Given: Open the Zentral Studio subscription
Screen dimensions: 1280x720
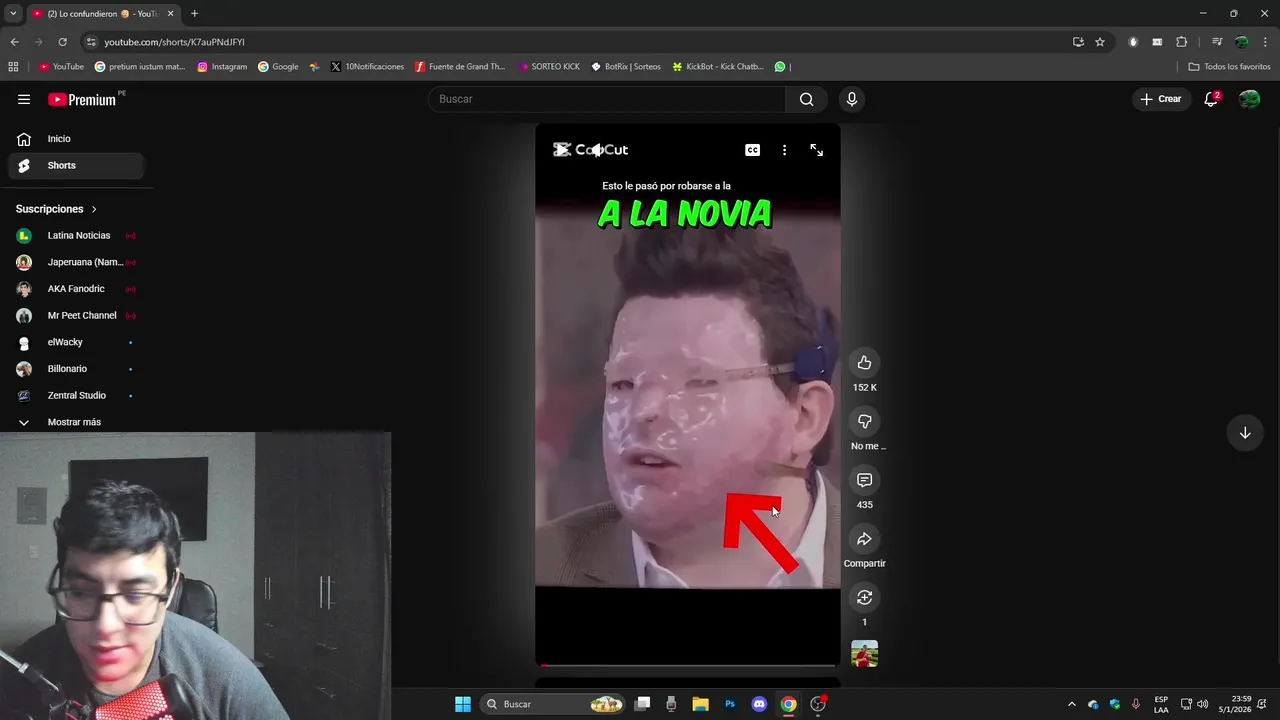Looking at the screenshot, I should click(76, 396).
